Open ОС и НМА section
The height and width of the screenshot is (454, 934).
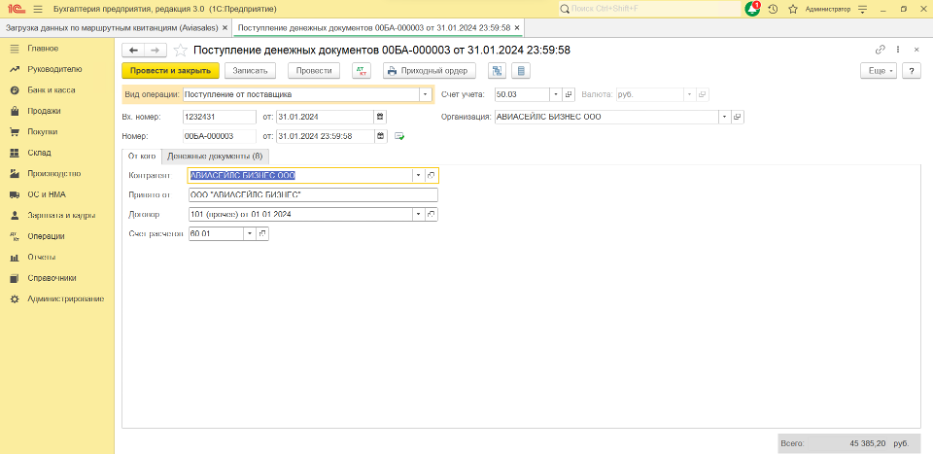46,194
